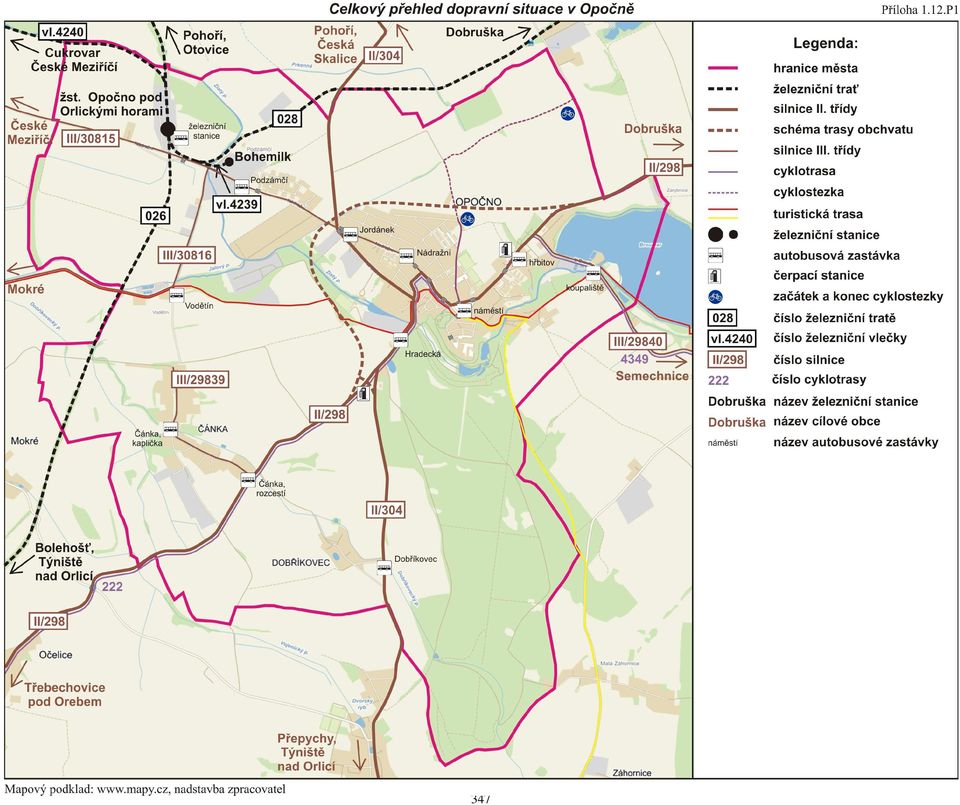Click the ČÁNKA village label
The image size is (960, 805).
click(212, 429)
